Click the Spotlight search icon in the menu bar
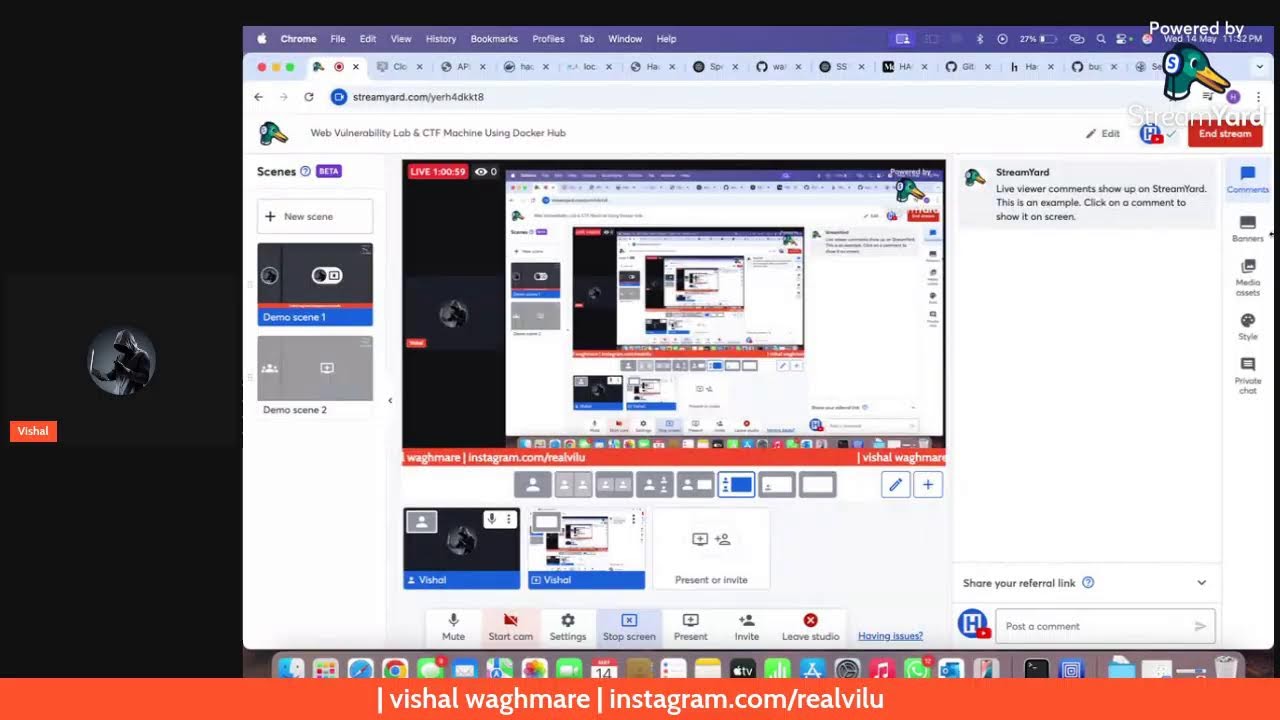This screenshot has width=1280, height=720. click(1100, 39)
